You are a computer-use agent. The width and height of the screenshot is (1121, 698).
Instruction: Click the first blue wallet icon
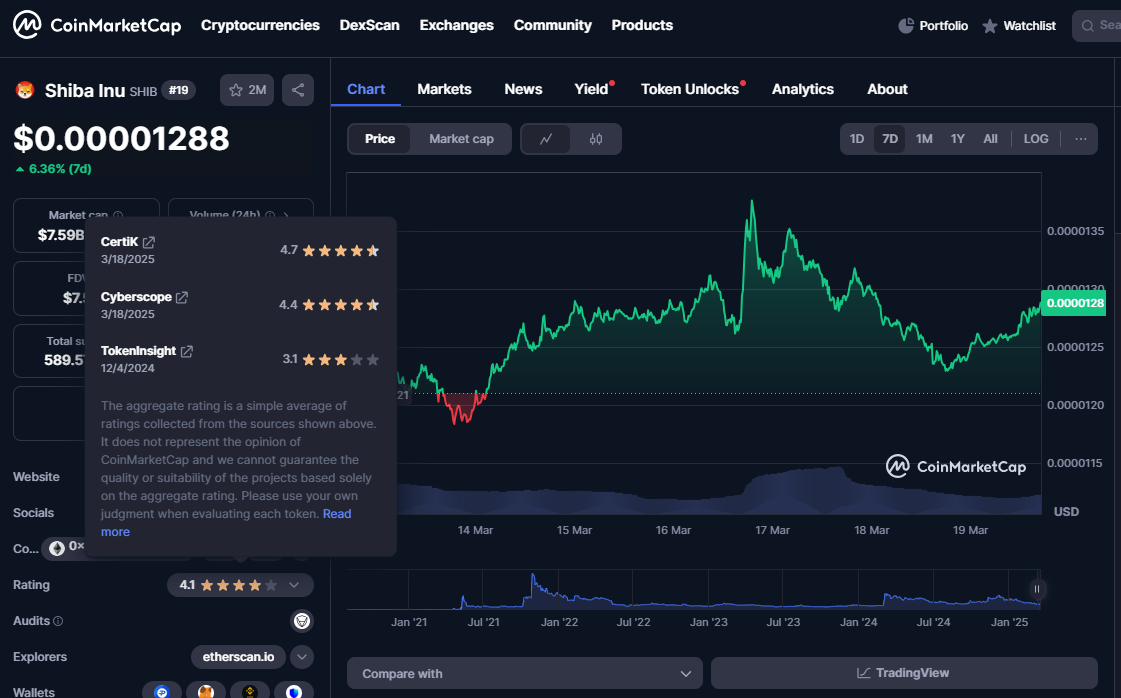(162, 691)
